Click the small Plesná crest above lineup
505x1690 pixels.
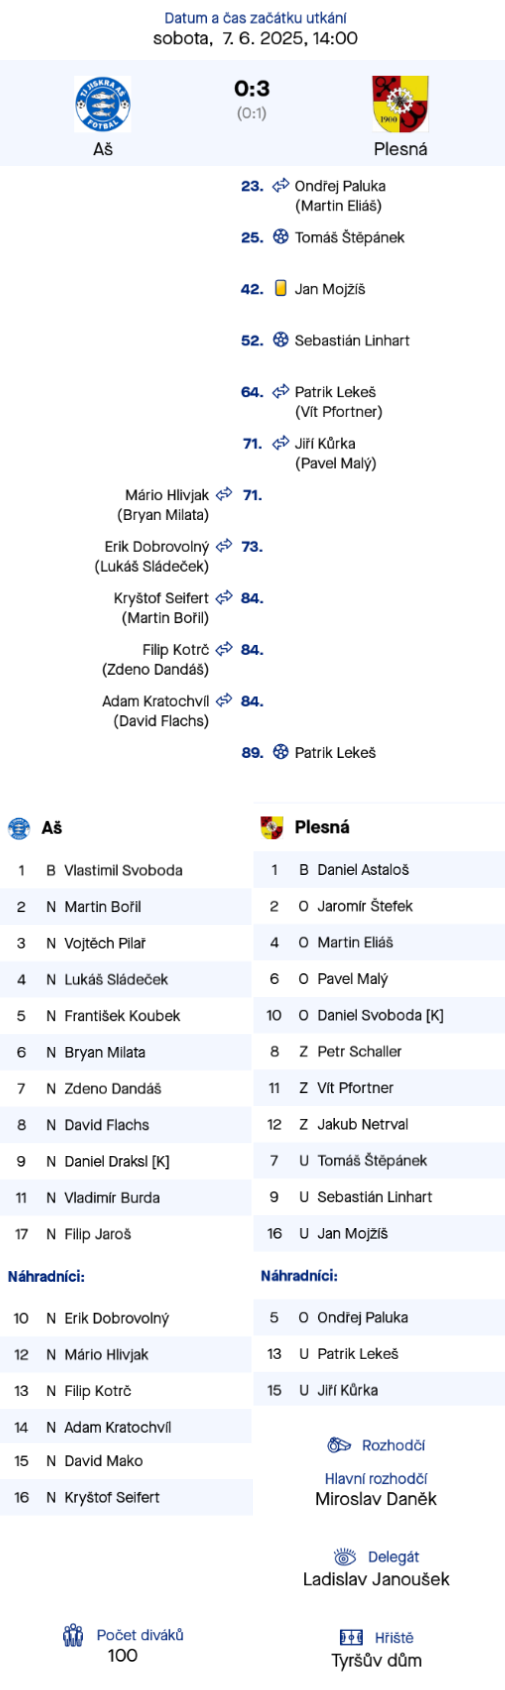pyautogui.click(x=271, y=827)
